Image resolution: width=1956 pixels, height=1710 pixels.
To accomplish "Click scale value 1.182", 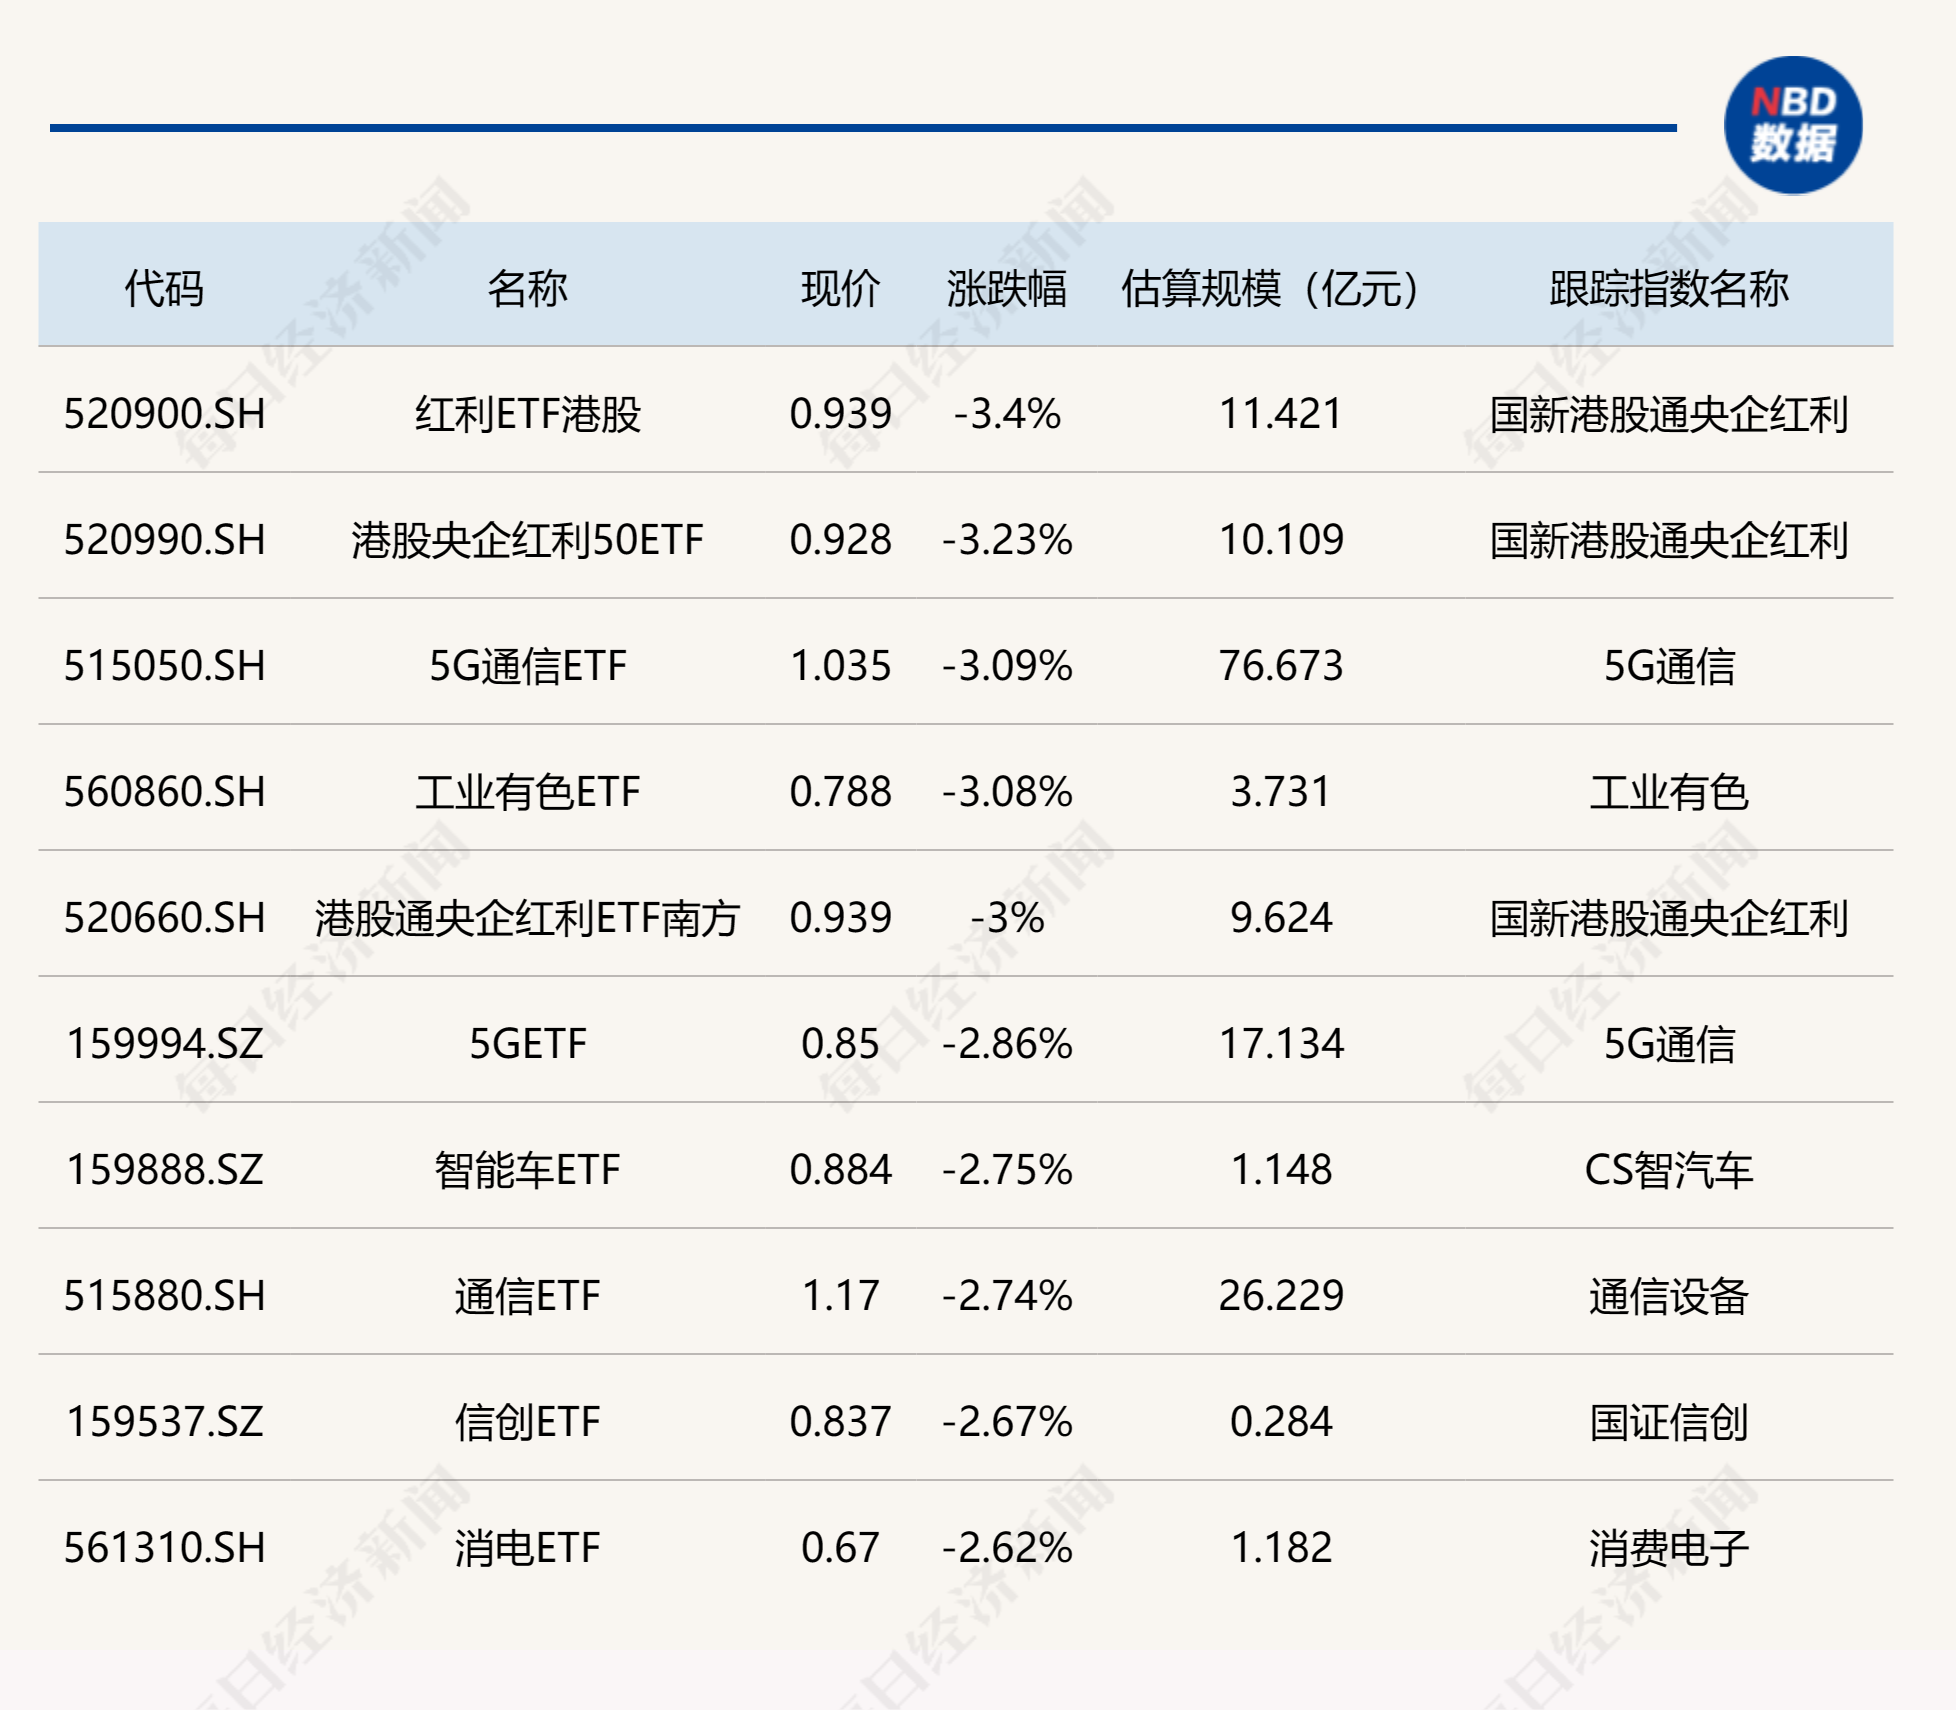I will coord(1281,1548).
